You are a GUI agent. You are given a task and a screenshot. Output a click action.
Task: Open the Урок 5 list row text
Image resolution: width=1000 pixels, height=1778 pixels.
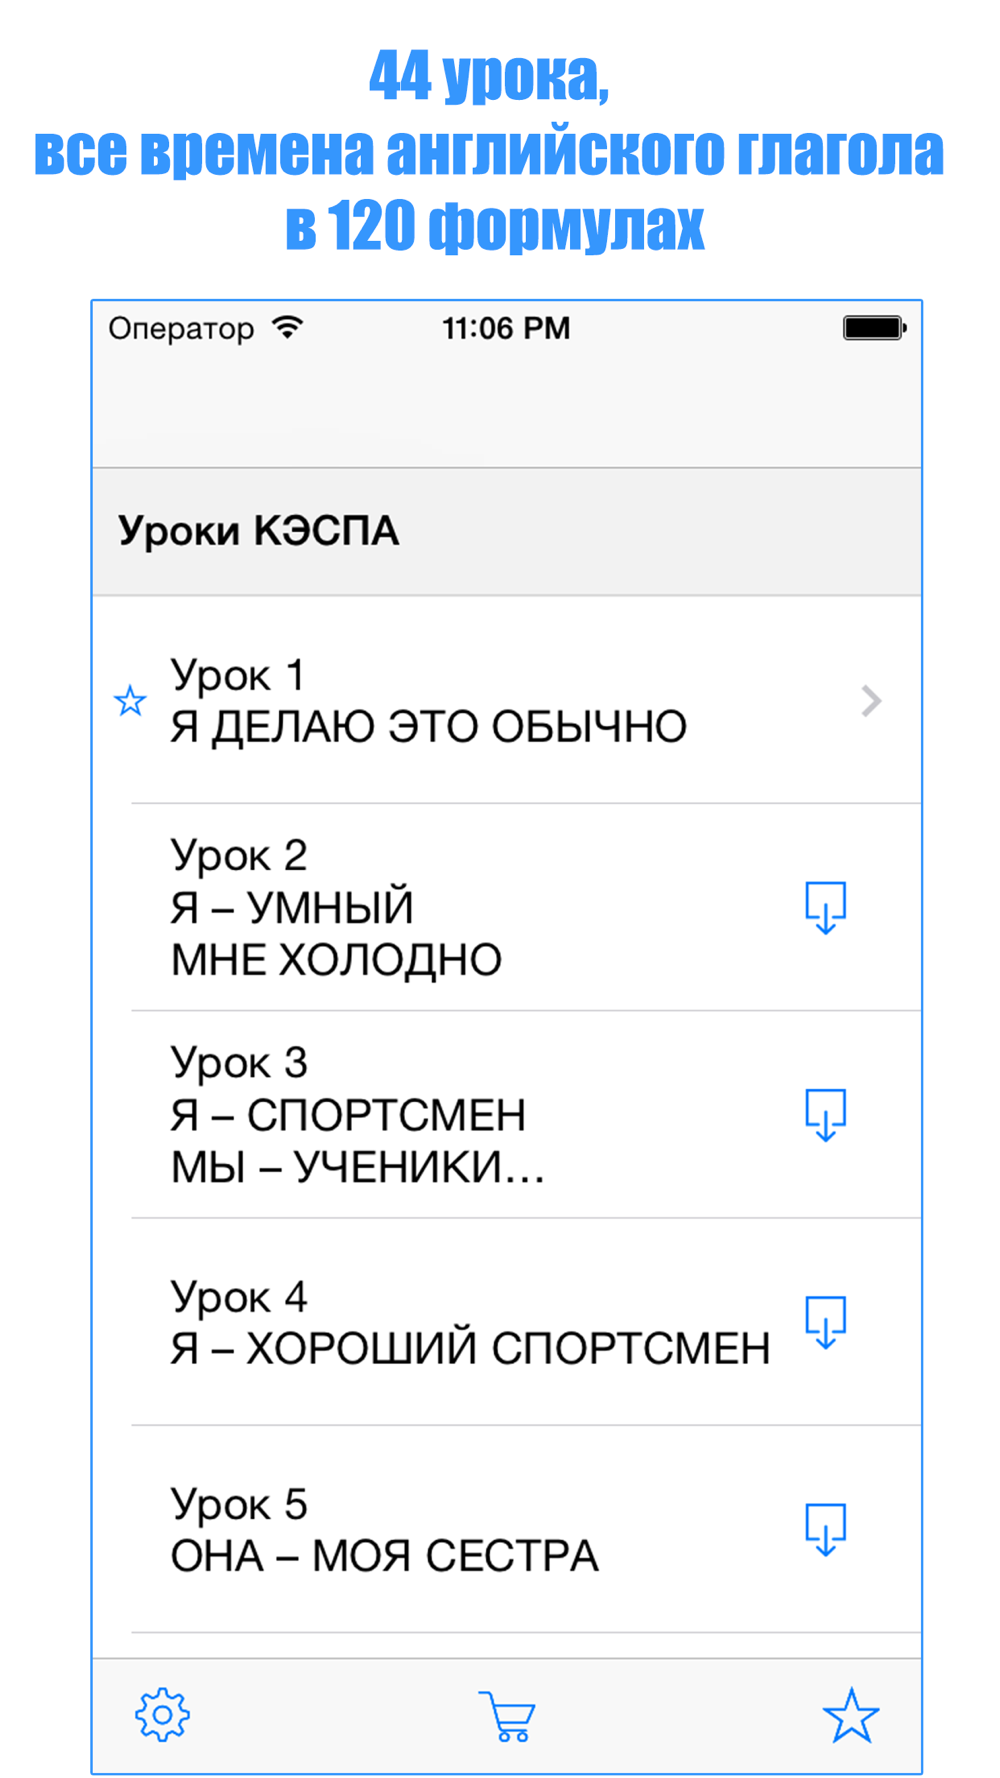384,1530
